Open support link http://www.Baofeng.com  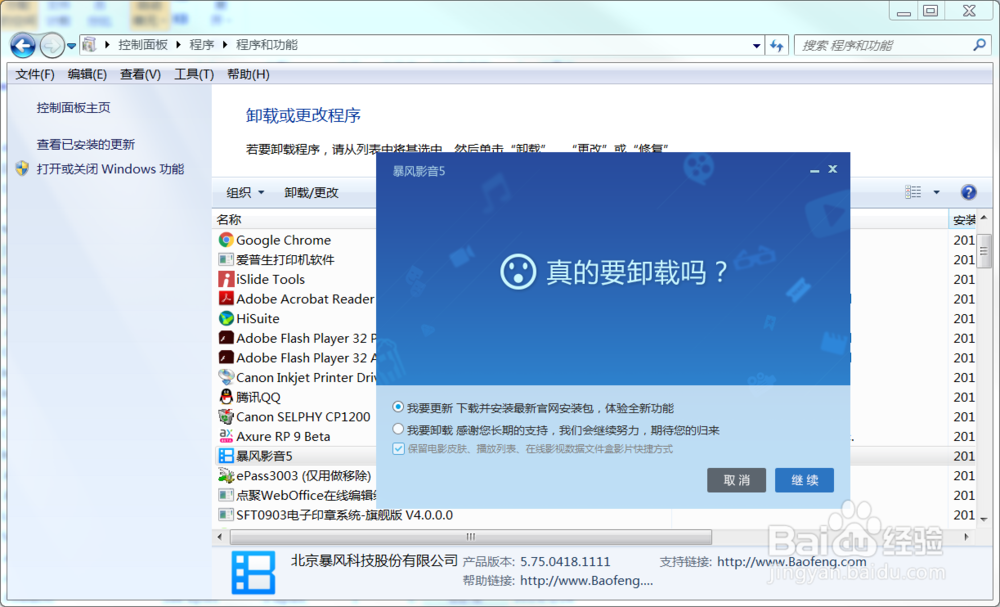[791, 562]
